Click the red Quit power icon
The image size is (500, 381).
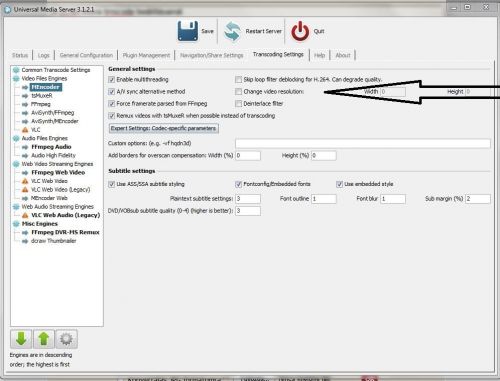(300, 31)
